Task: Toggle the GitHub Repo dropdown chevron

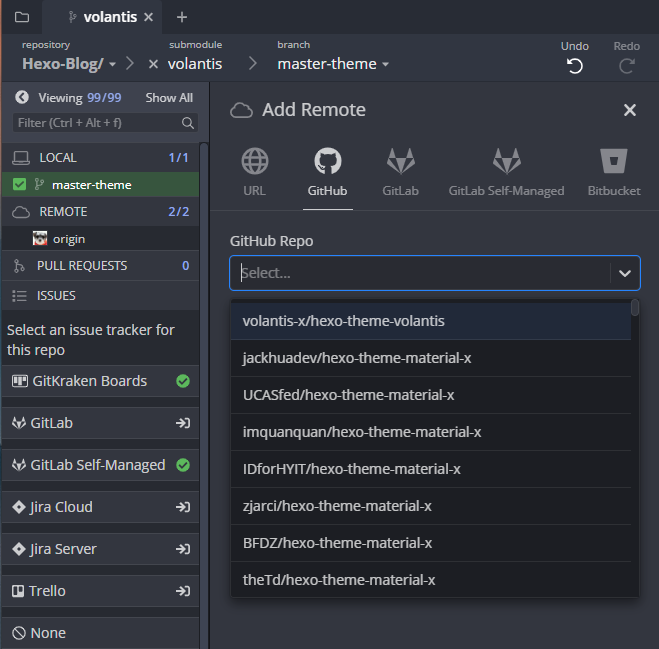Action: pyautogui.click(x=625, y=273)
